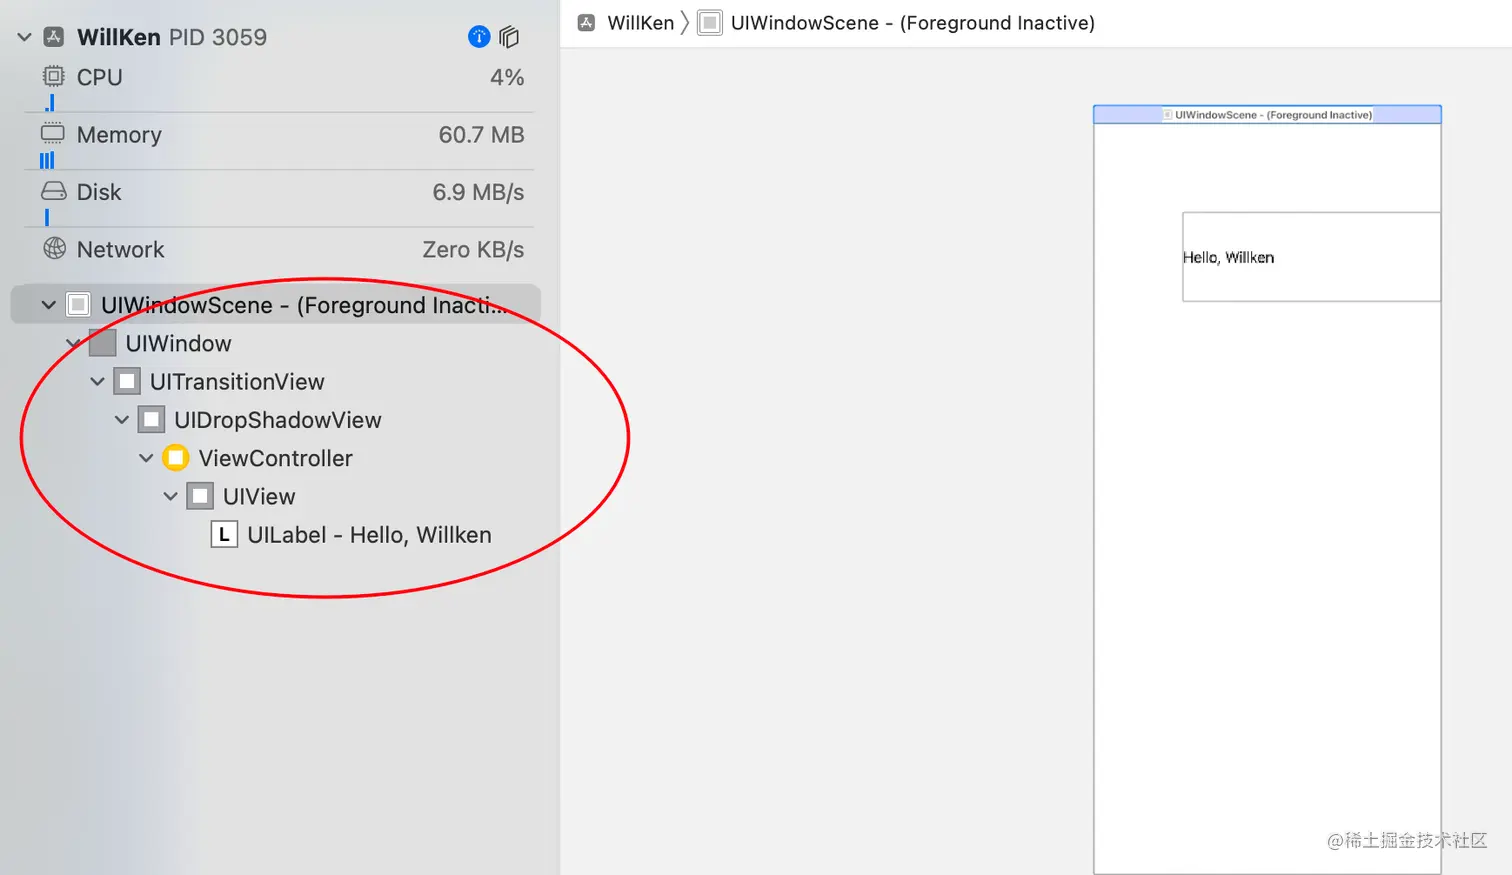Click WillKen in the jump bar breadcrumb
This screenshot has height=875, width=1512.
(641, 23)
